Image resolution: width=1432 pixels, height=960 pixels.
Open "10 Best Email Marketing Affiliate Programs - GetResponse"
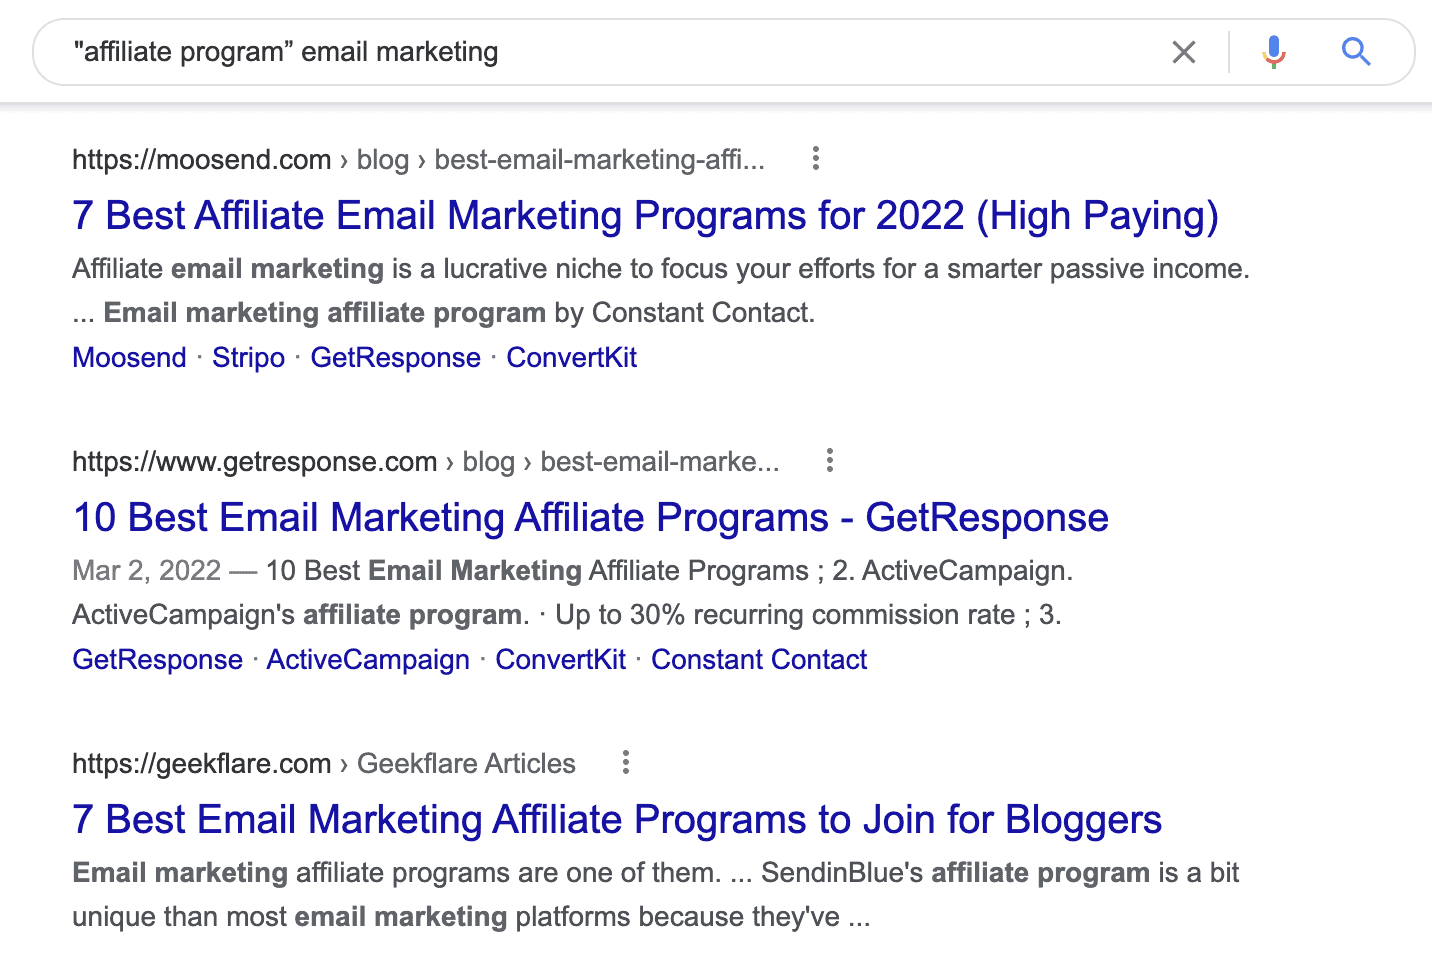[x=590, y=518]
